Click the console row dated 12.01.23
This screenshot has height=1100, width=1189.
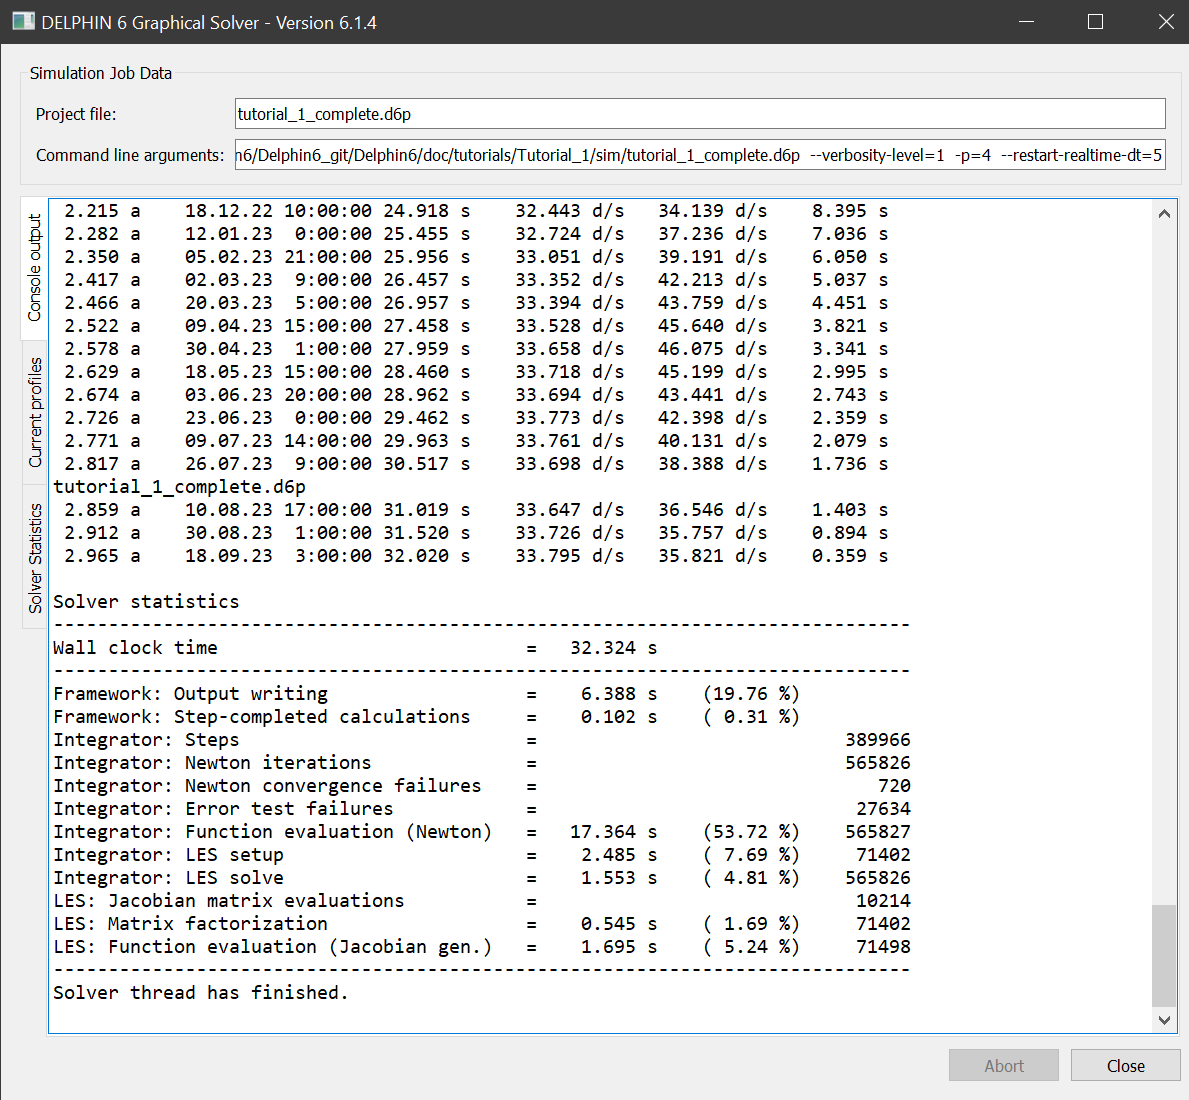click(475, 233)
